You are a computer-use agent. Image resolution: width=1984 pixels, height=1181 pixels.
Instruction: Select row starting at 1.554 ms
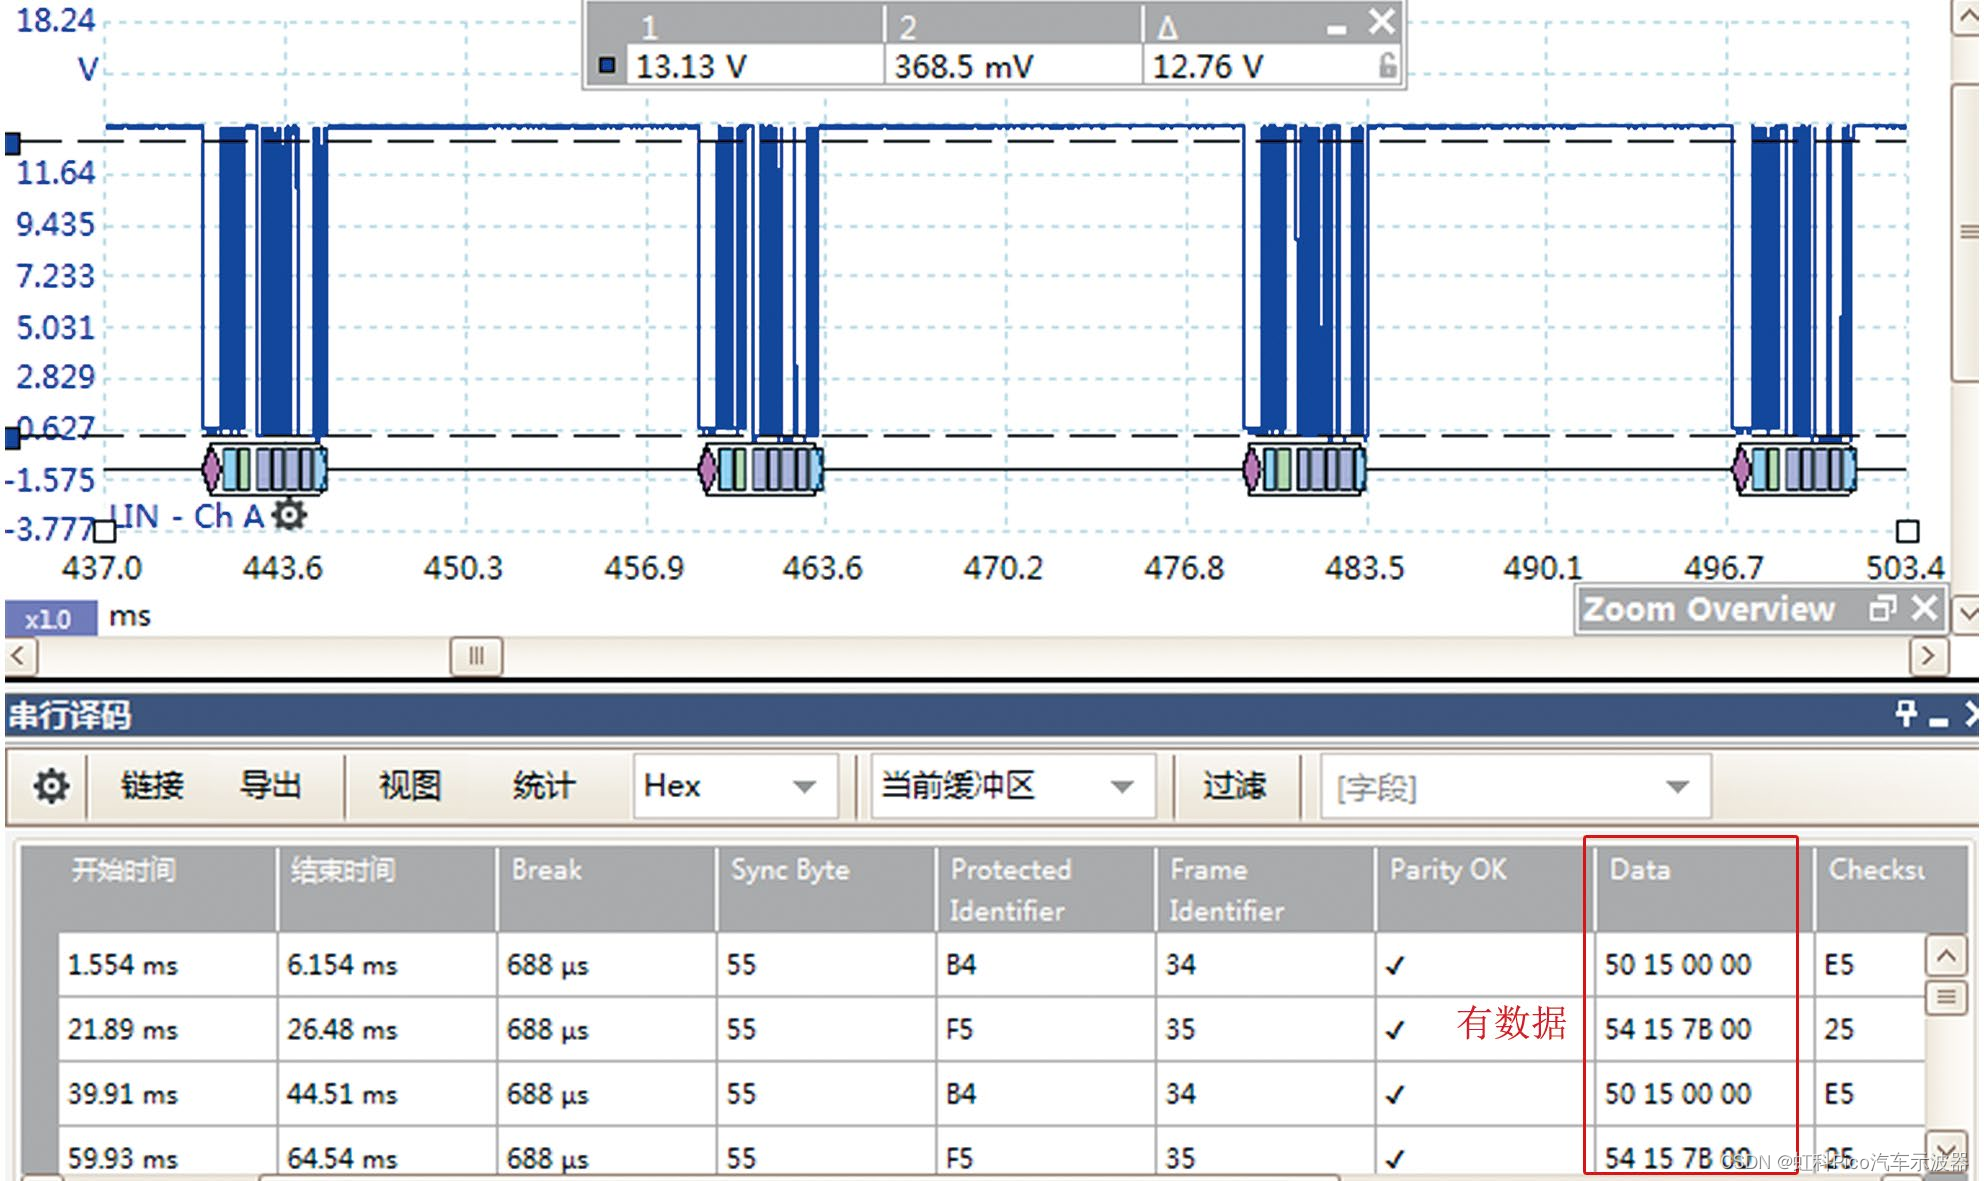point(992,965)
